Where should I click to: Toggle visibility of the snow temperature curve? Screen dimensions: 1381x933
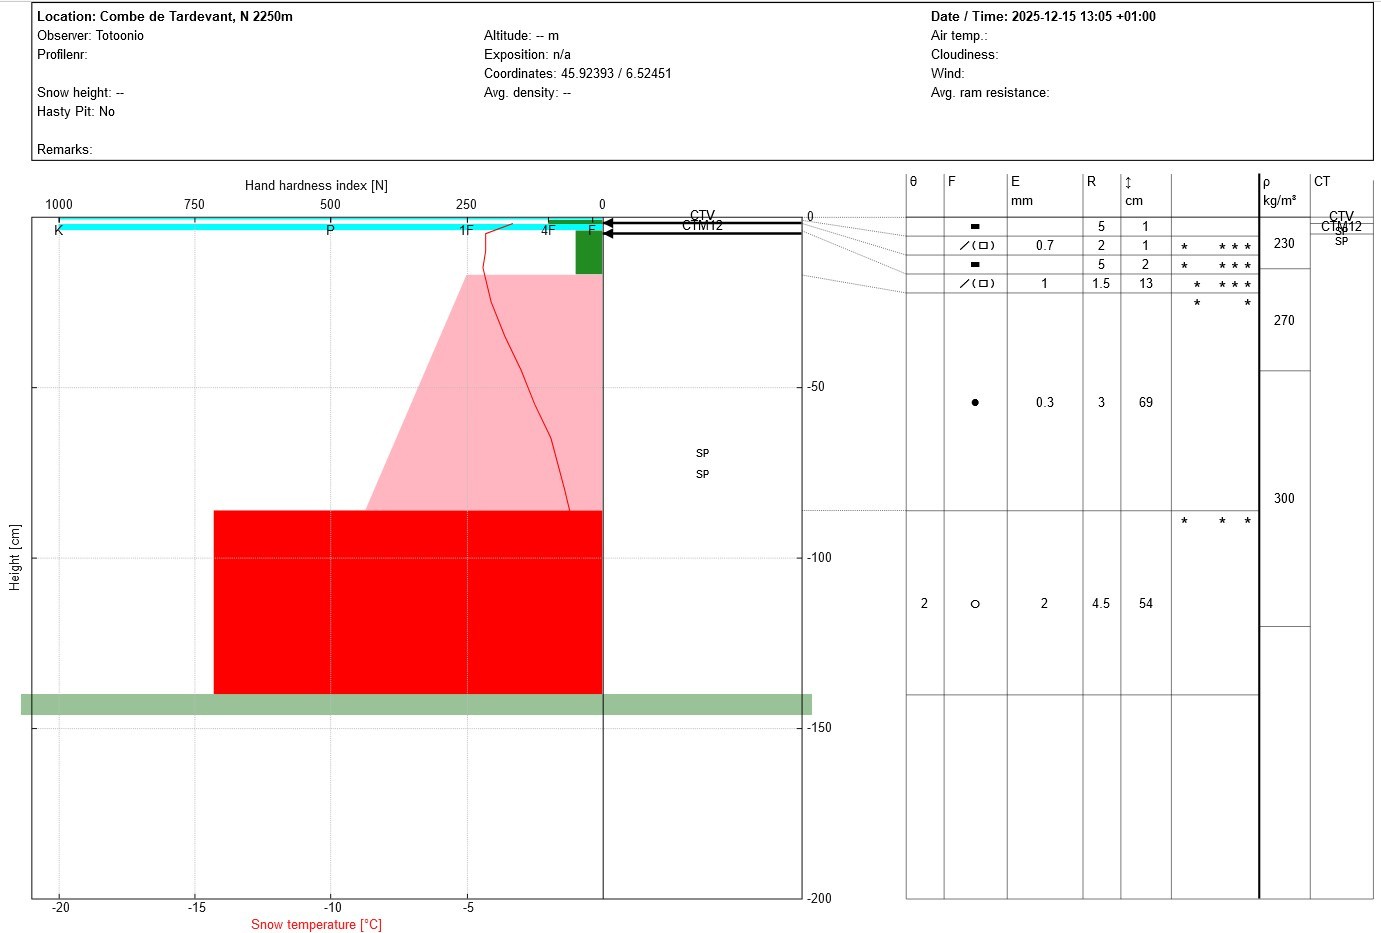316,924
